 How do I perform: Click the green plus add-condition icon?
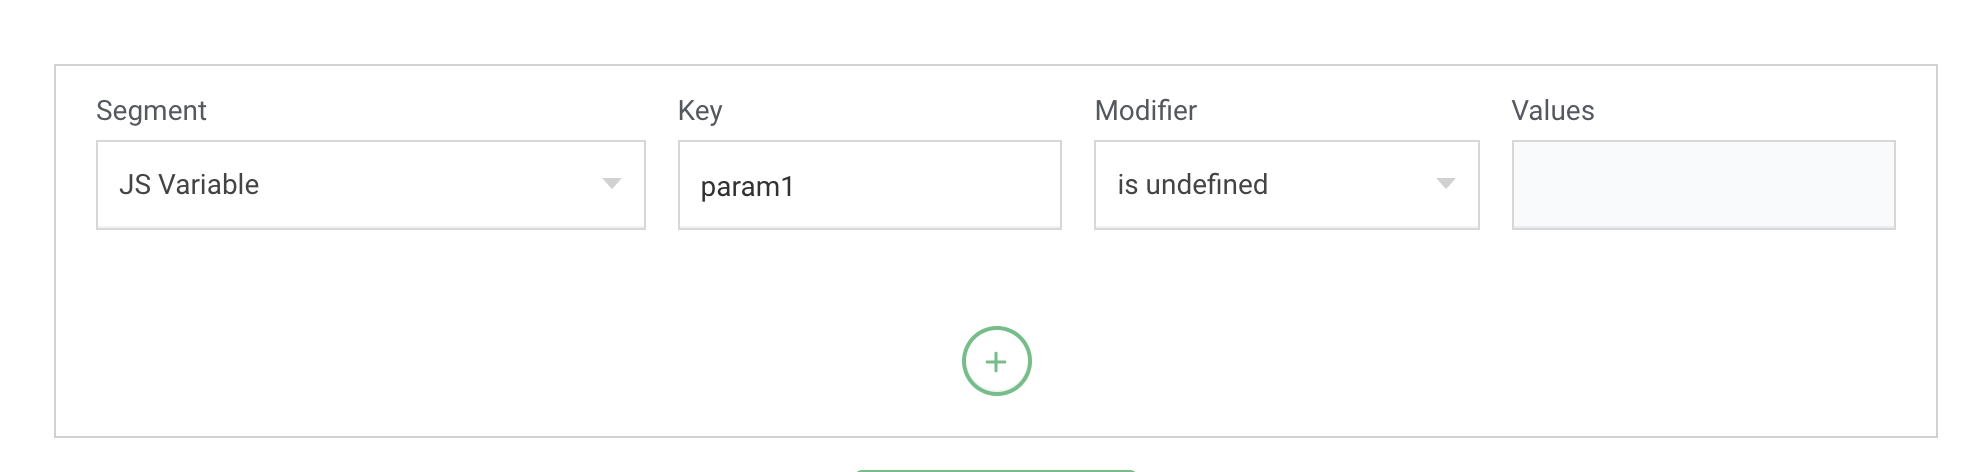[x=996, y=361]
